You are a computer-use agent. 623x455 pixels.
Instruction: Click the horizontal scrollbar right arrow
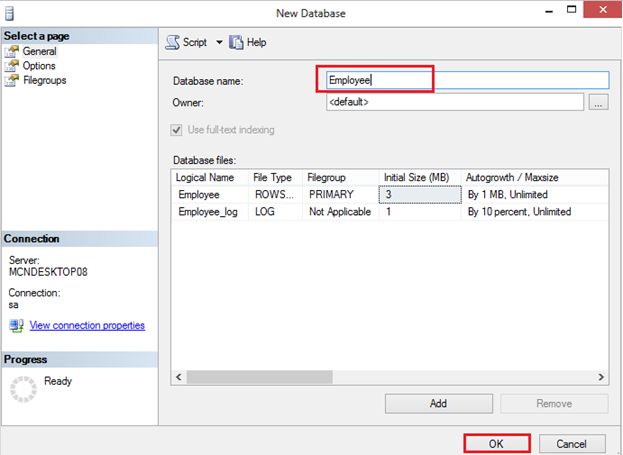(601, 377)
